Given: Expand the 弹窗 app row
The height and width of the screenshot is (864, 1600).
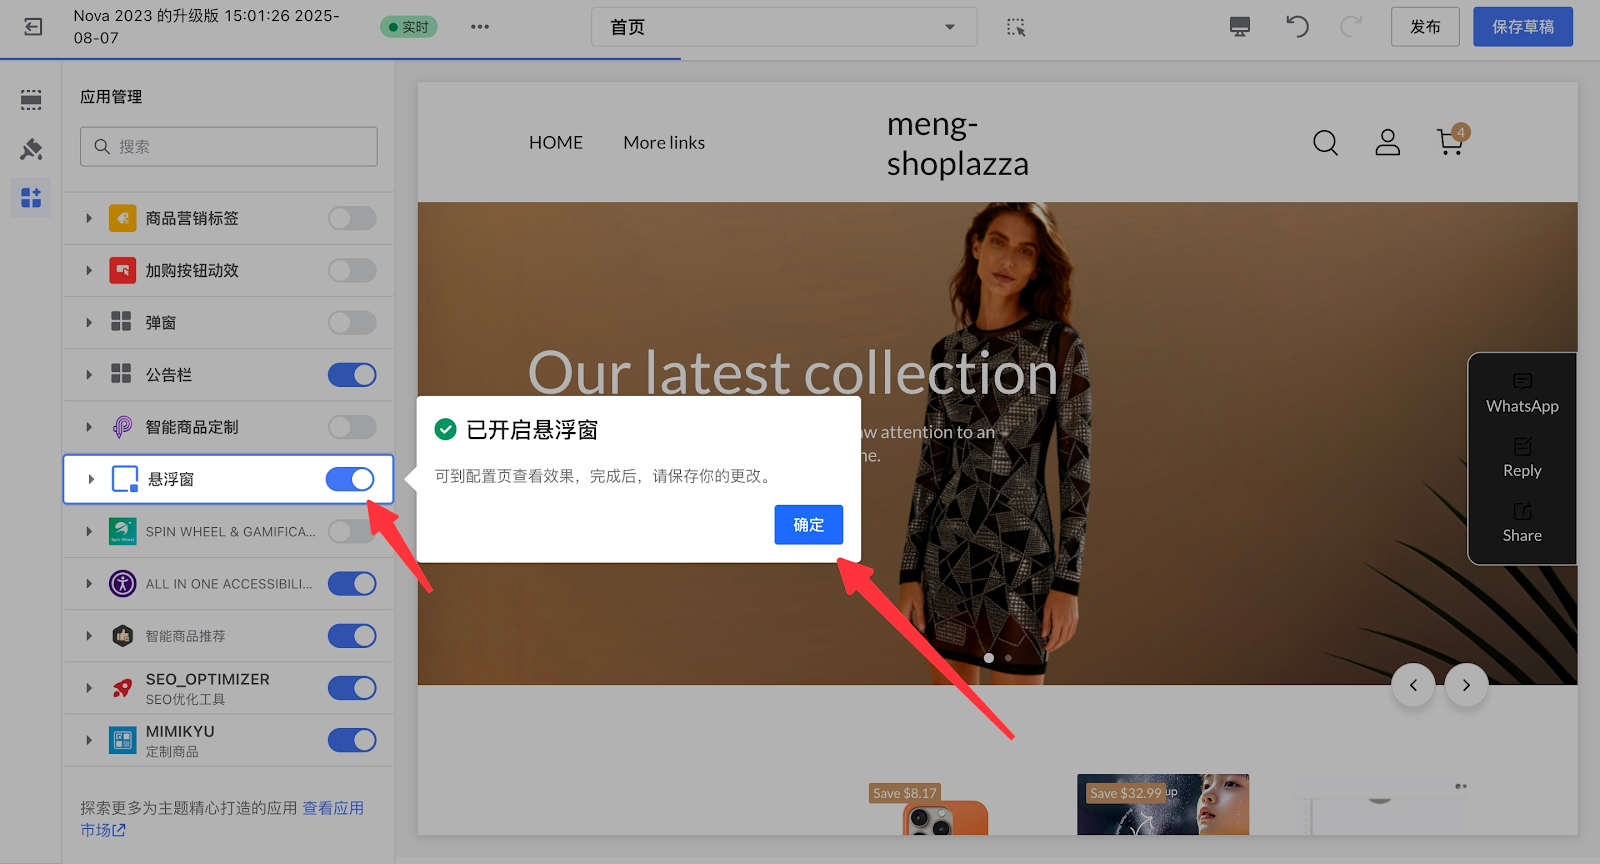Looking at the screenshot, I should (89, 323).
